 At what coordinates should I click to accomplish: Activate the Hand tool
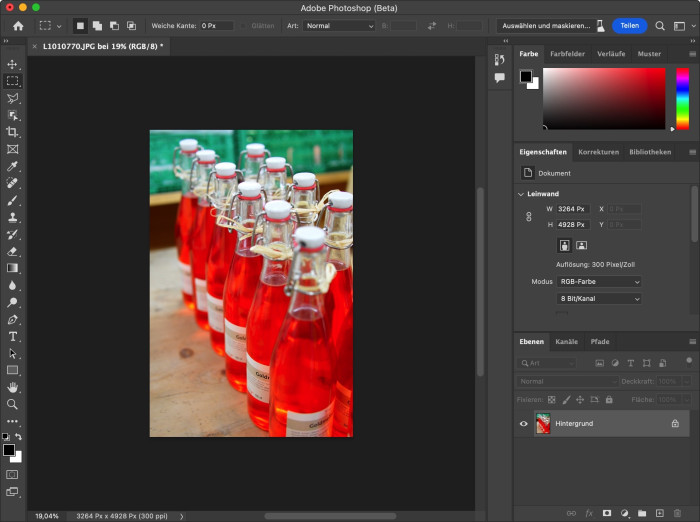tap(13, 387)
